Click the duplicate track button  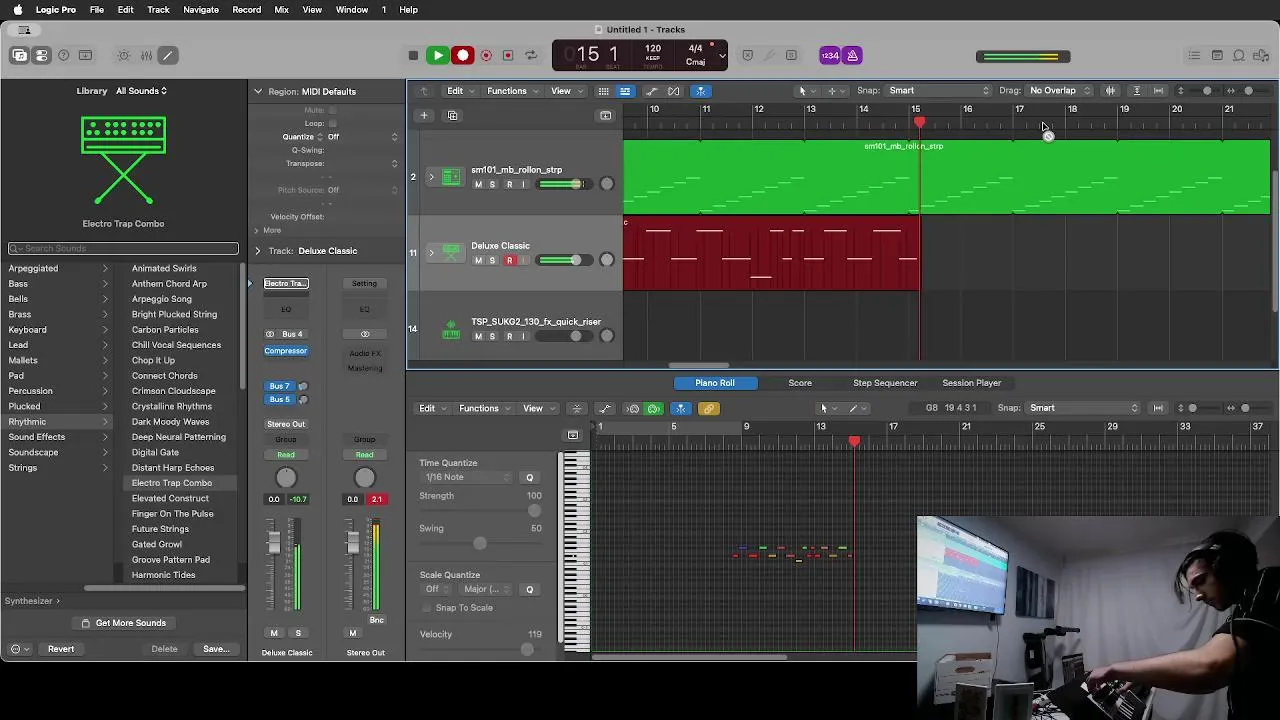pos(452,115)
